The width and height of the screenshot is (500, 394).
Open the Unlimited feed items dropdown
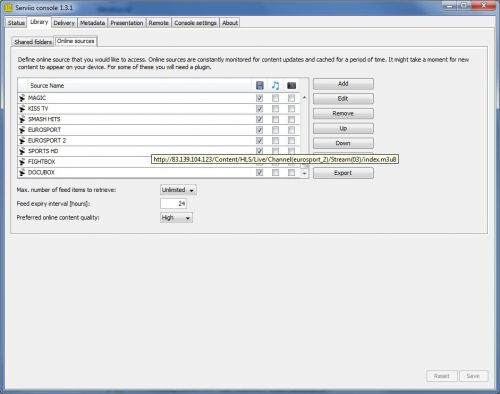pos(178,190)
